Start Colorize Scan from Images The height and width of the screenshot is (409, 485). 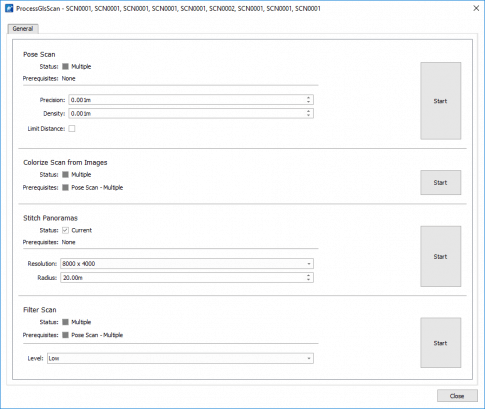tap(440, 183)
